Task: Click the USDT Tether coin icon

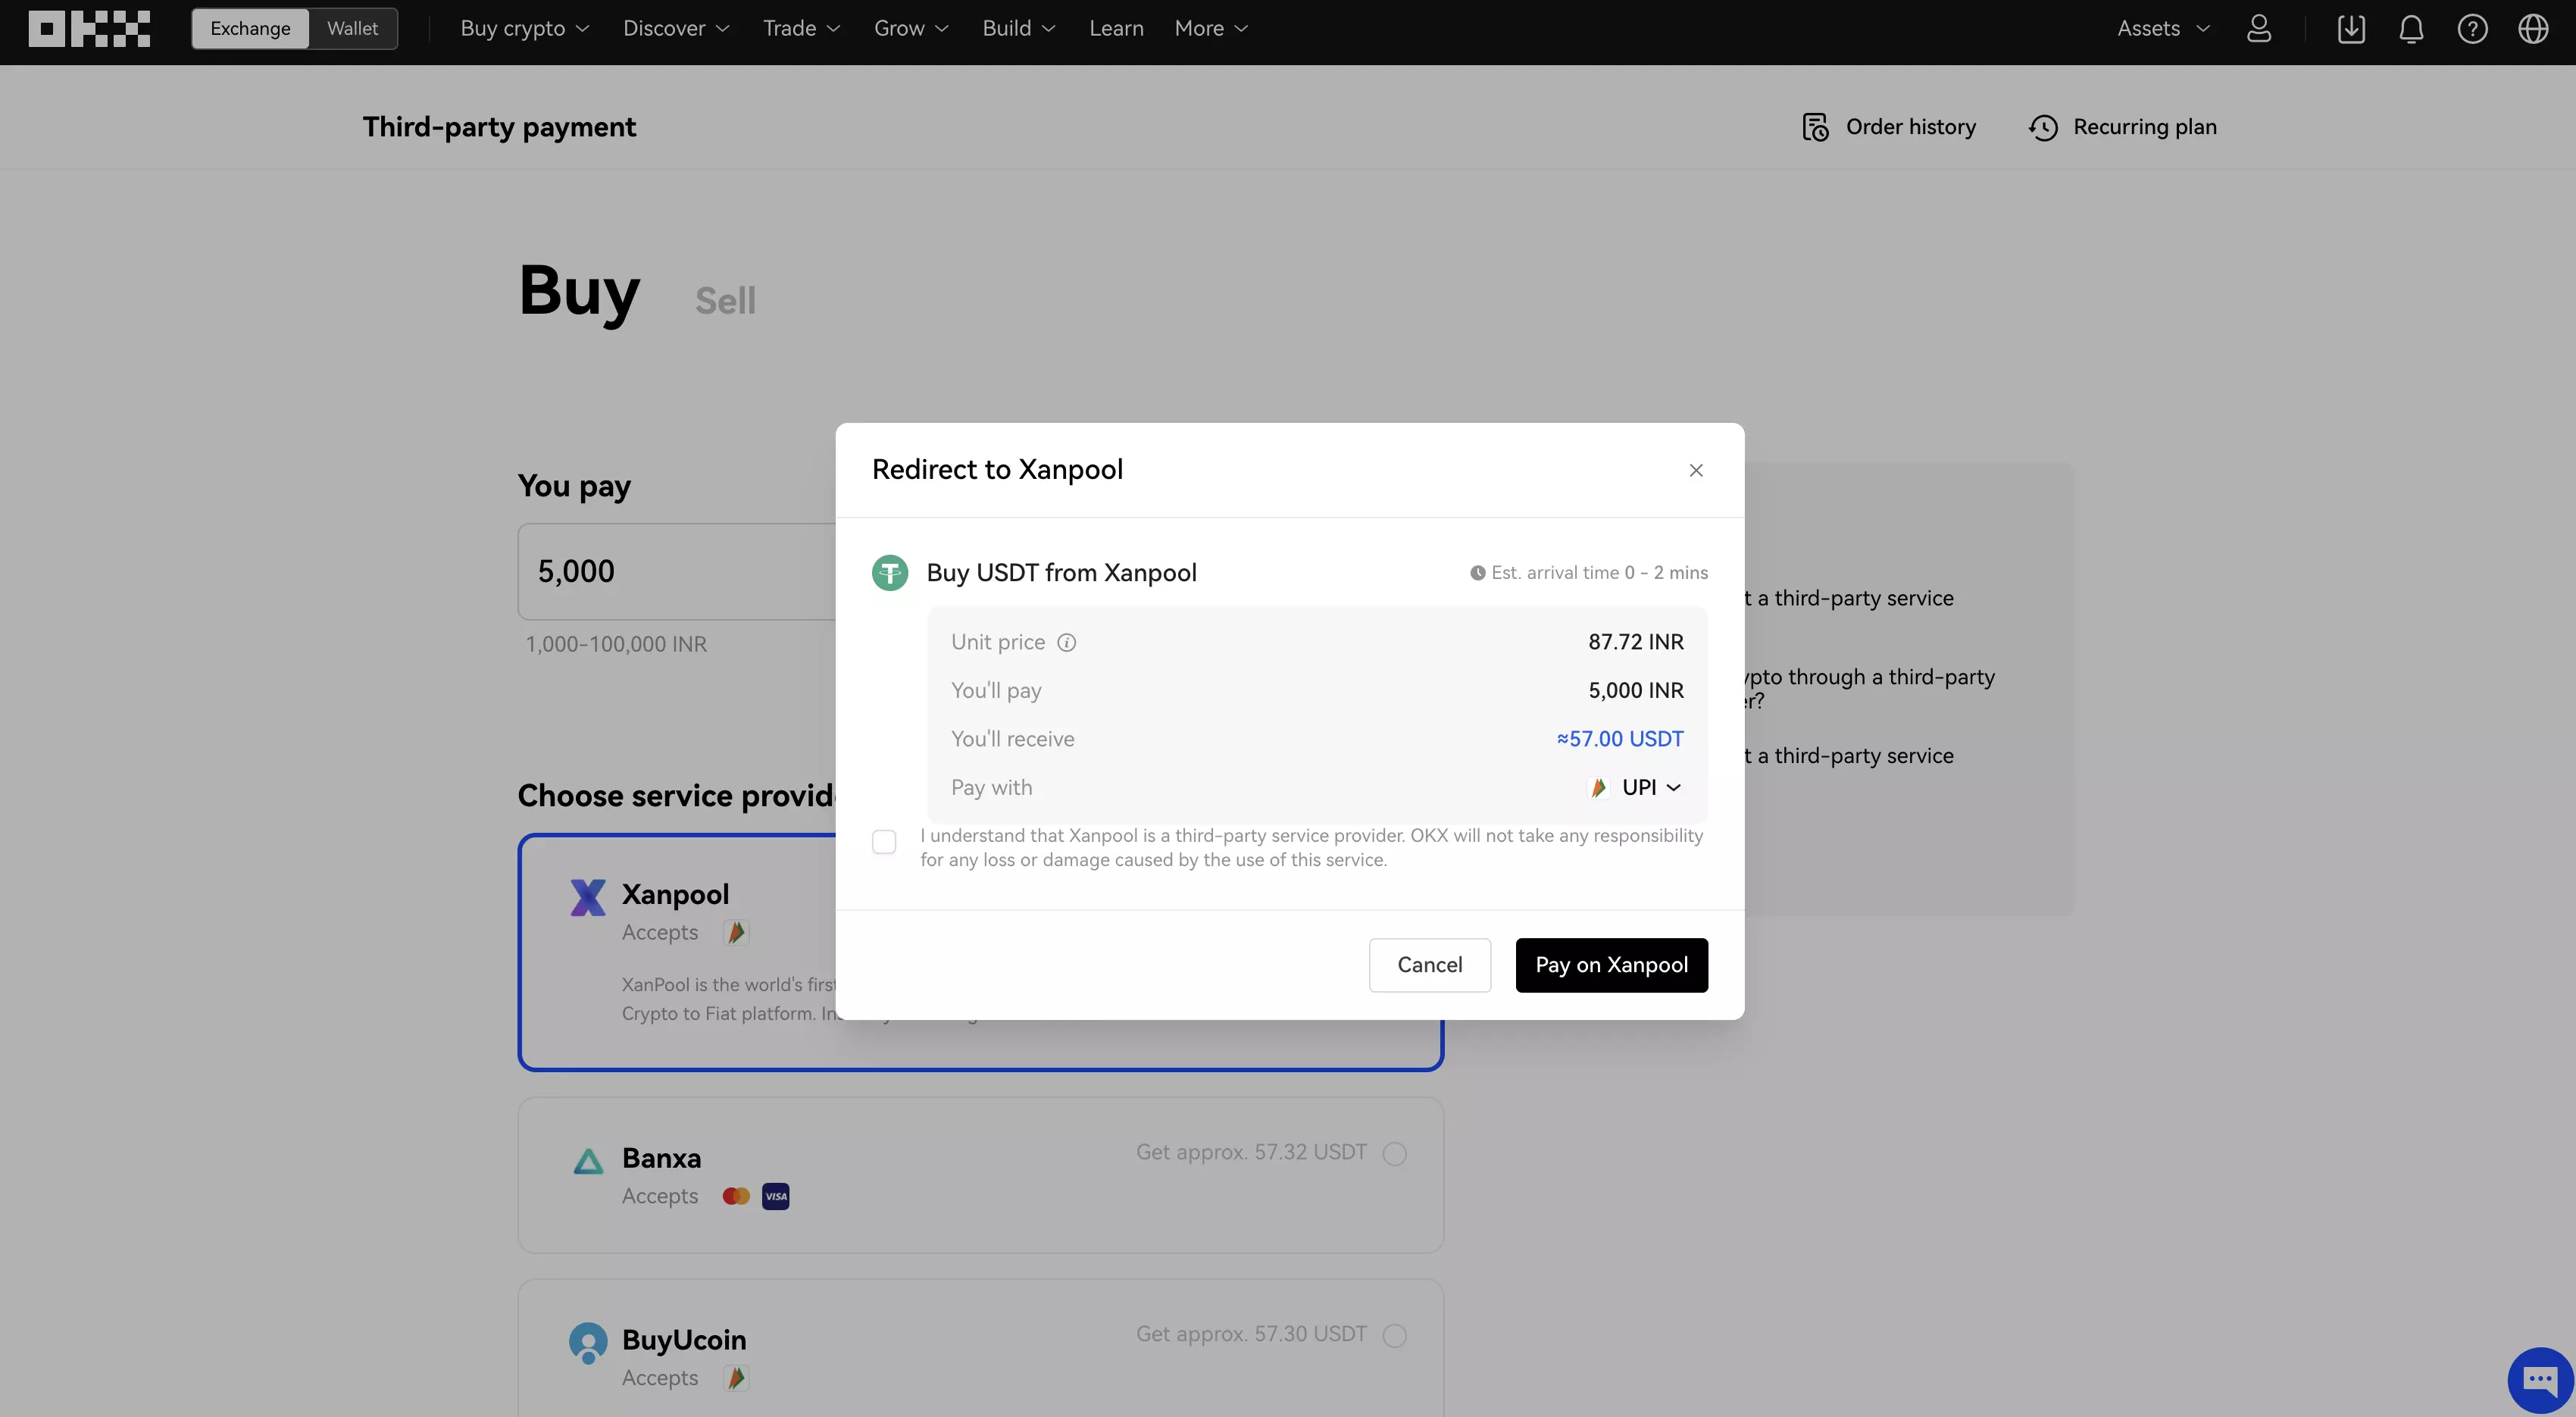Action: tap(890, 573)
